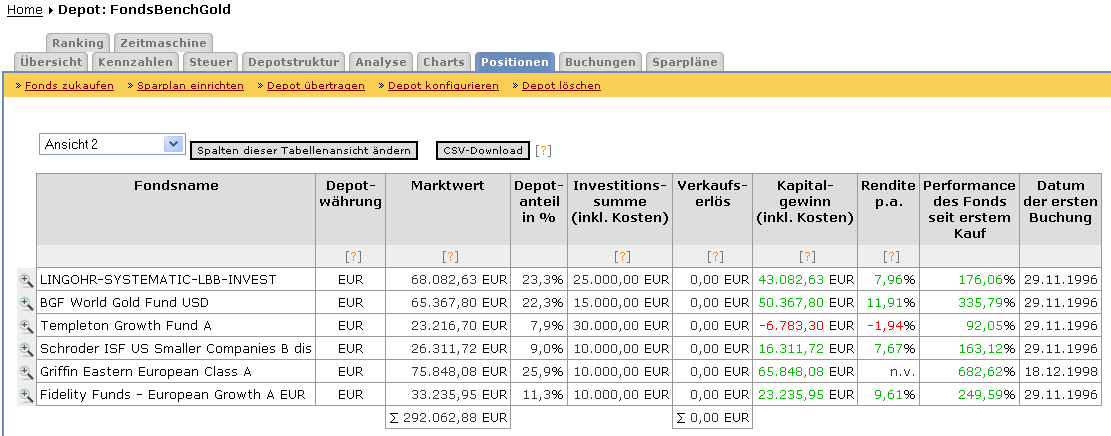Click the Sparplan einrichten link
The image size is (1111, 436).
[x=190, y=86]
